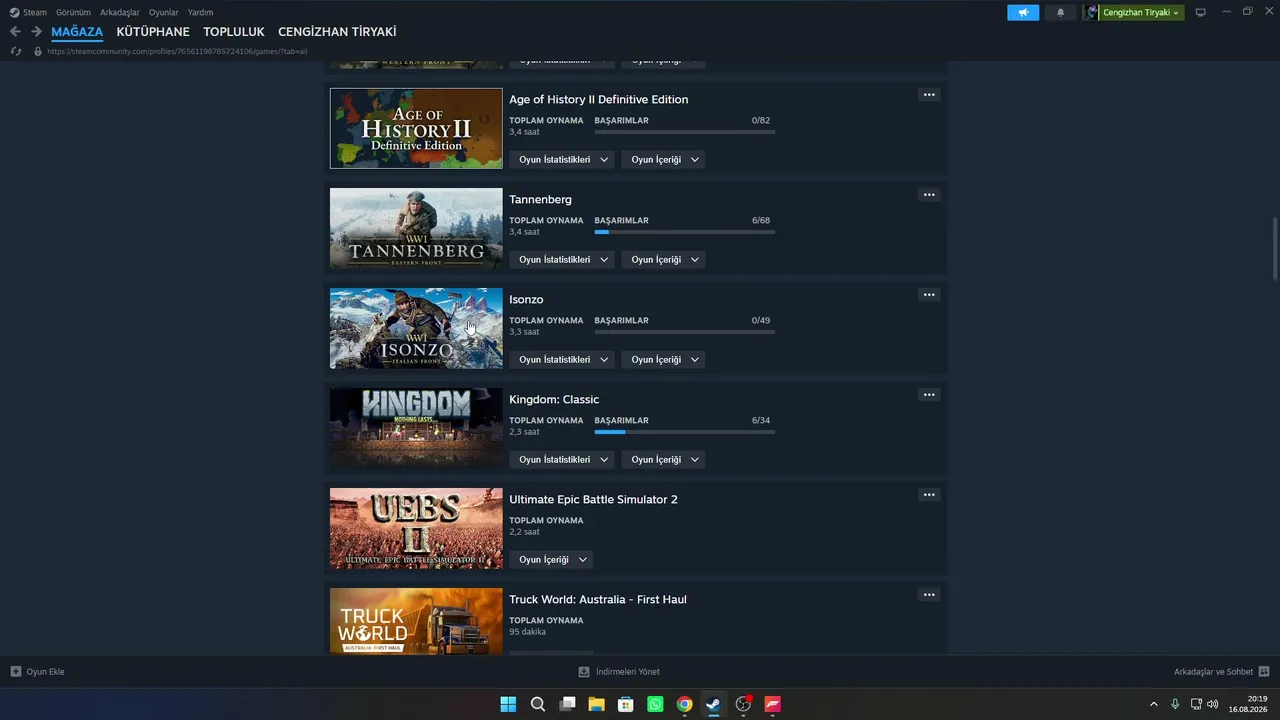Expand Oyun İçeriği for Kingdom: Classic

[663, 460]
